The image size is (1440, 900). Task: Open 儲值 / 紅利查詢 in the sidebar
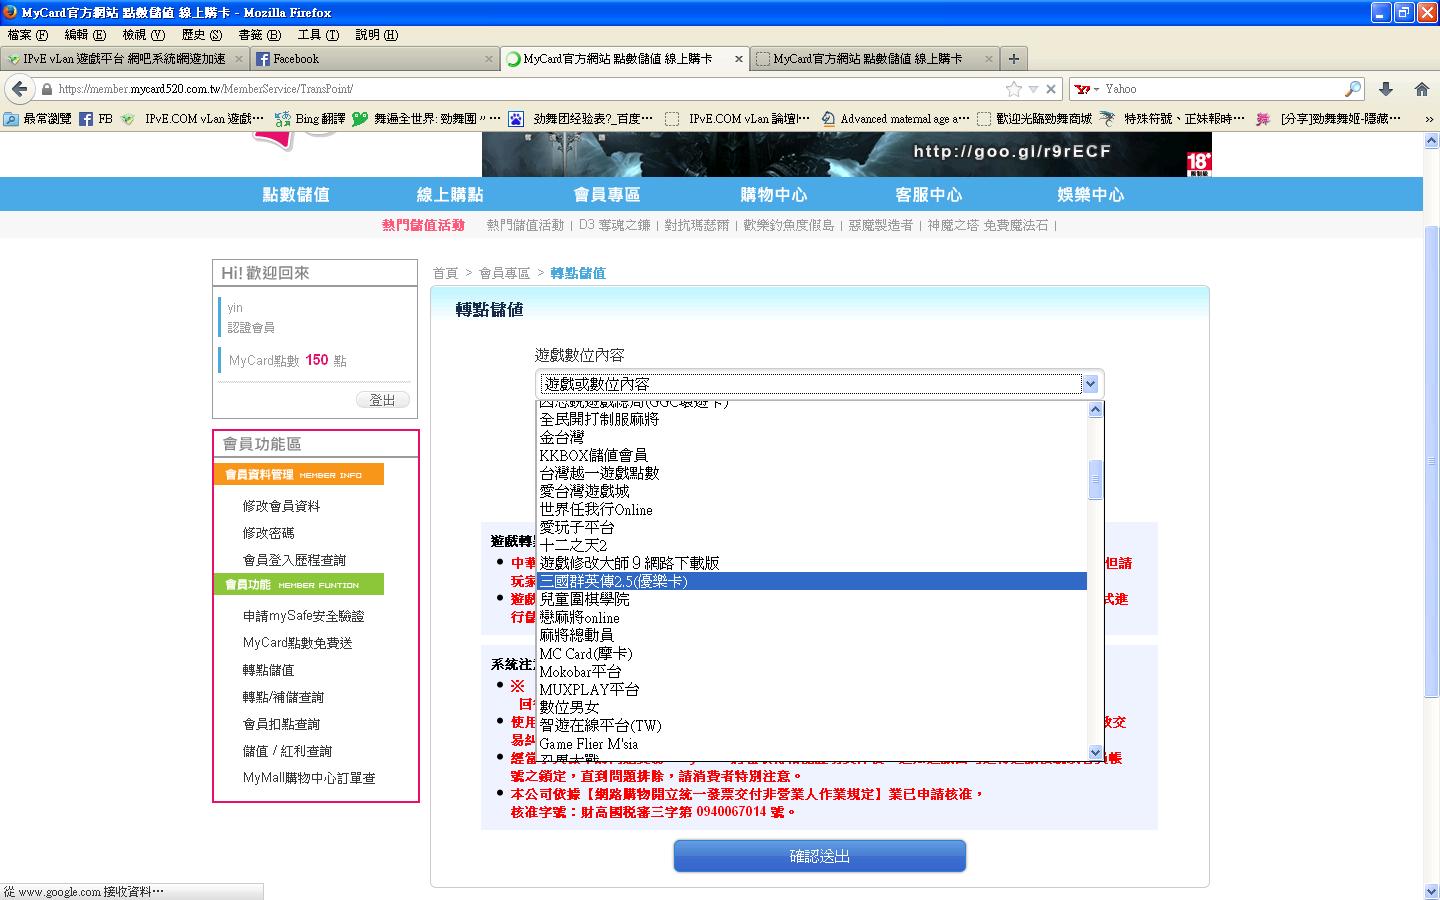(x=287, y=751)
